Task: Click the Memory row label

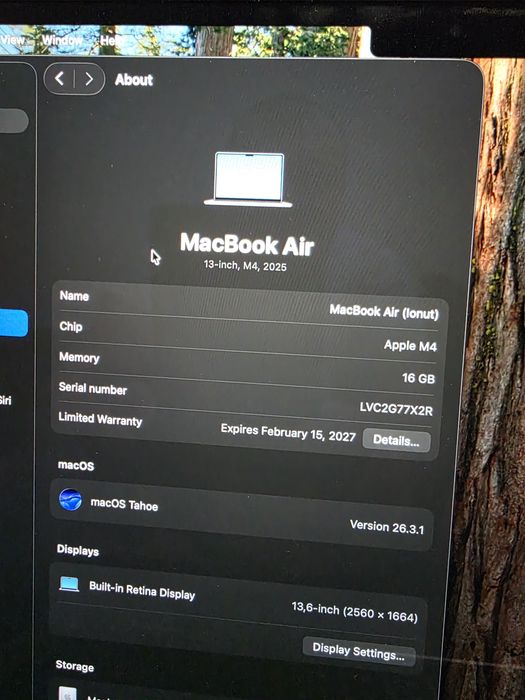Action: (79, 357)
